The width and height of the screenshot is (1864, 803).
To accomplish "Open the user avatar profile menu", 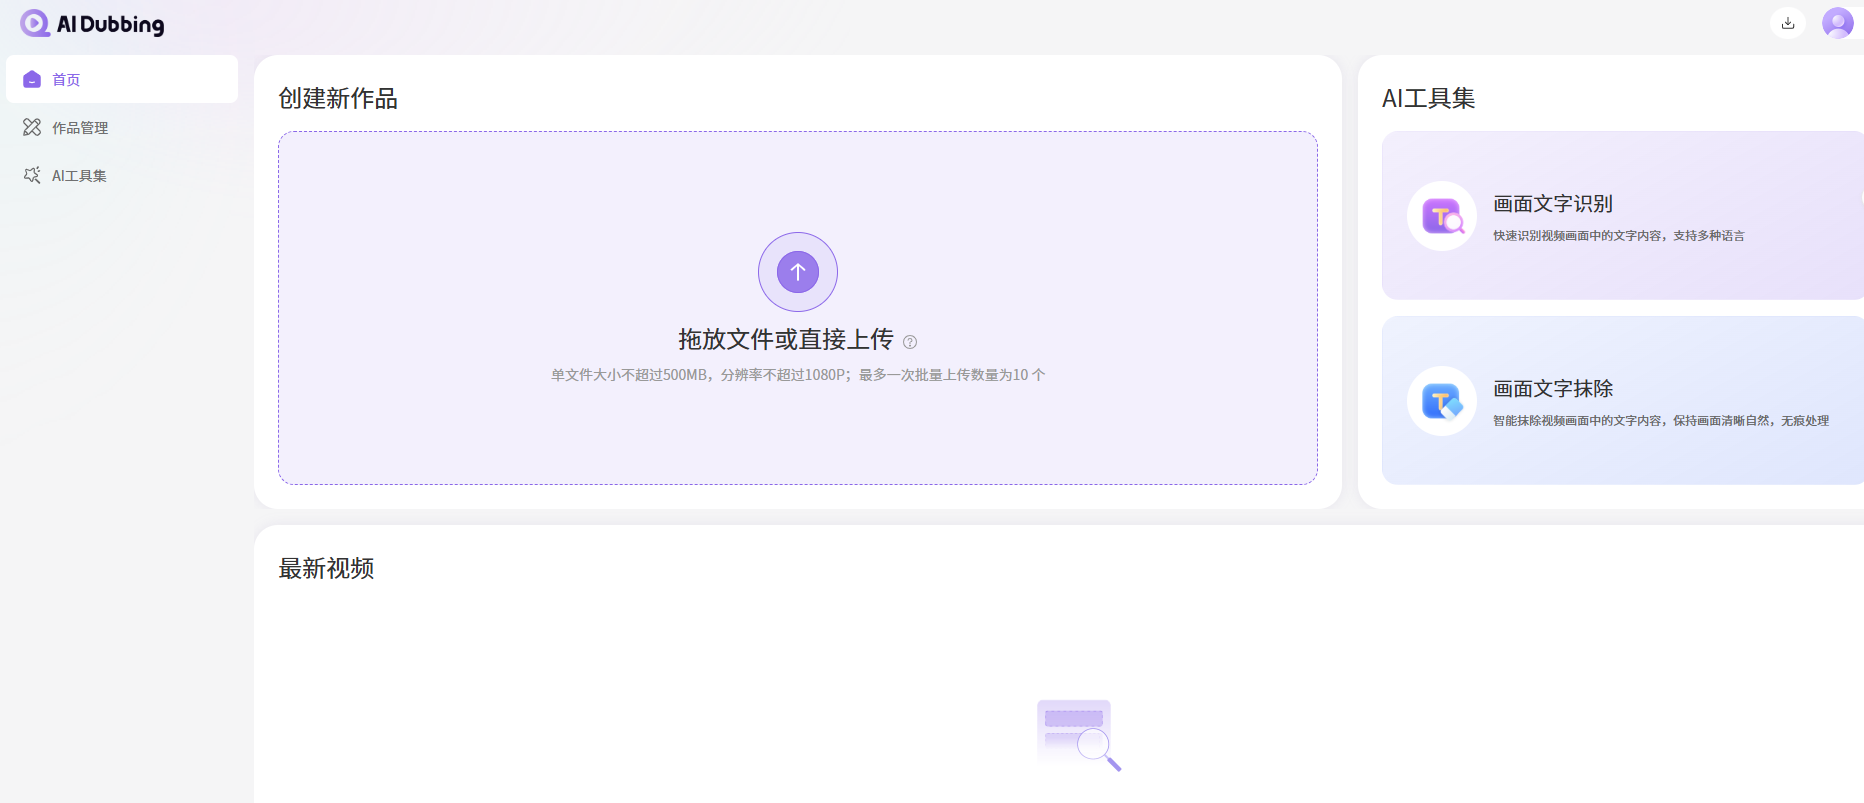I will coord(1837,23).
